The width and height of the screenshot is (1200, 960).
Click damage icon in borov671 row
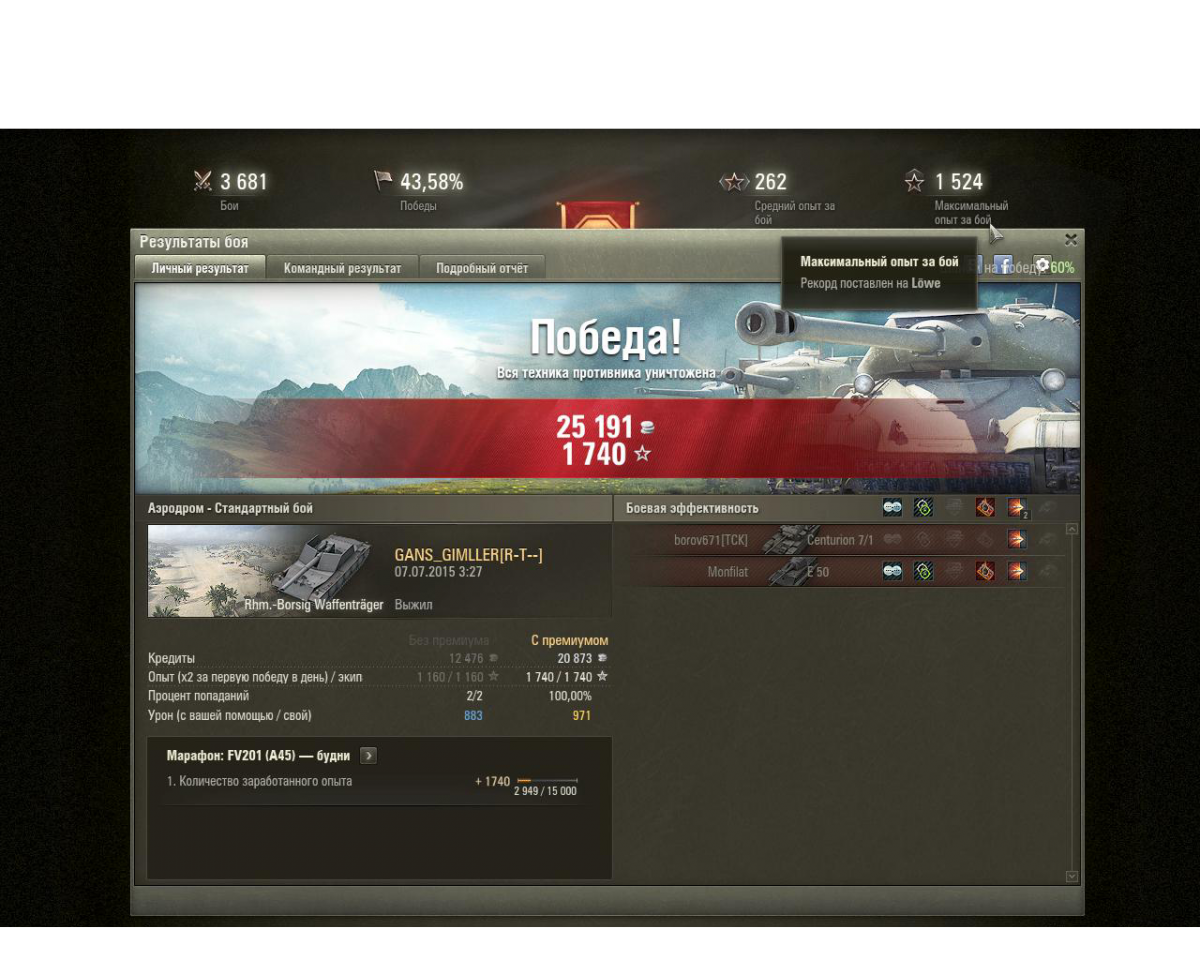coord(1016,540)
